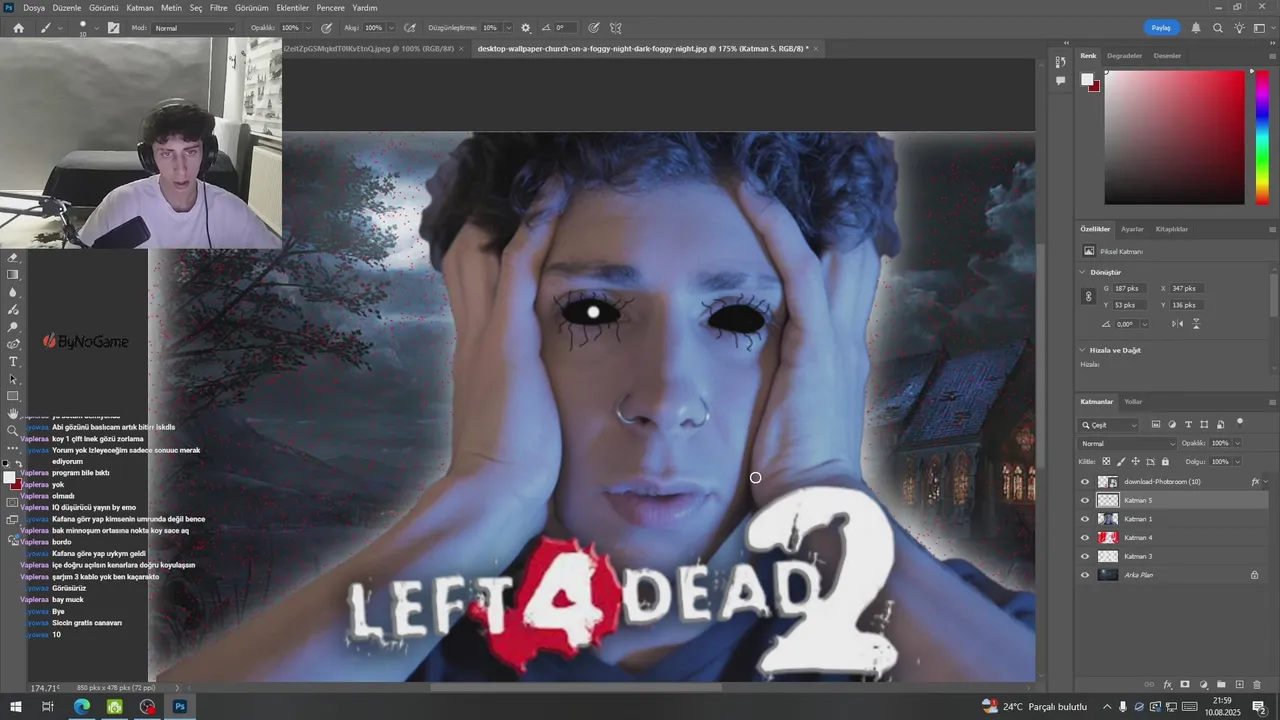This screenshot has height=720, width=1280.
Task: Open smoothing options gear icon
Action: [526, 28]
